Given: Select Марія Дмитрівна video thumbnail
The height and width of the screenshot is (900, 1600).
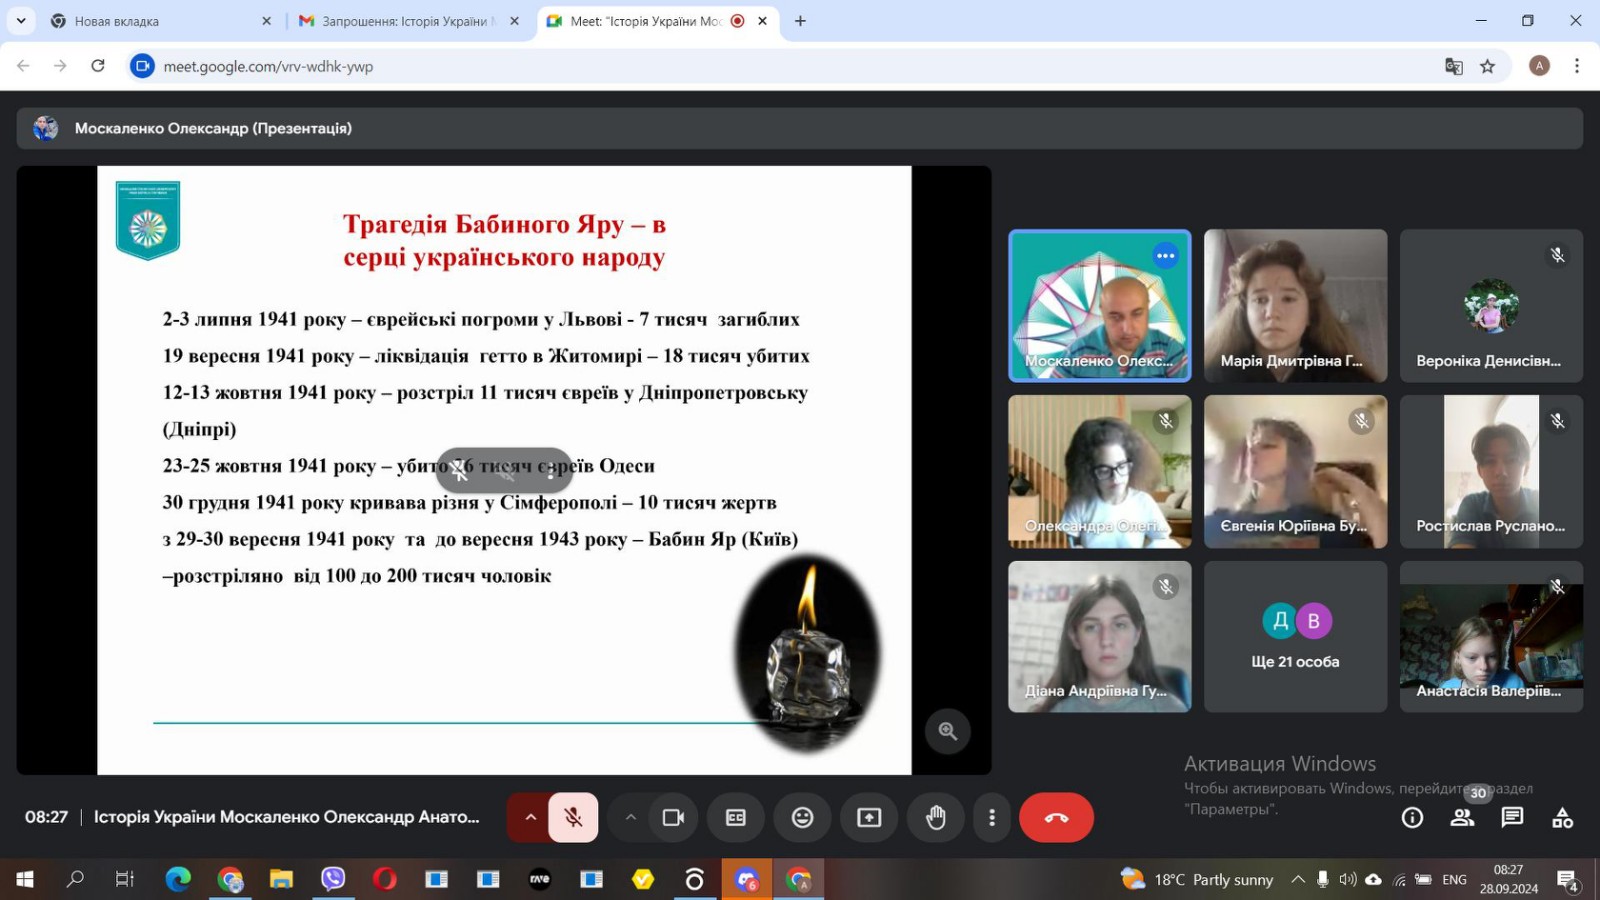Looking at the screenshot, I should click(x=1295, y=305).
